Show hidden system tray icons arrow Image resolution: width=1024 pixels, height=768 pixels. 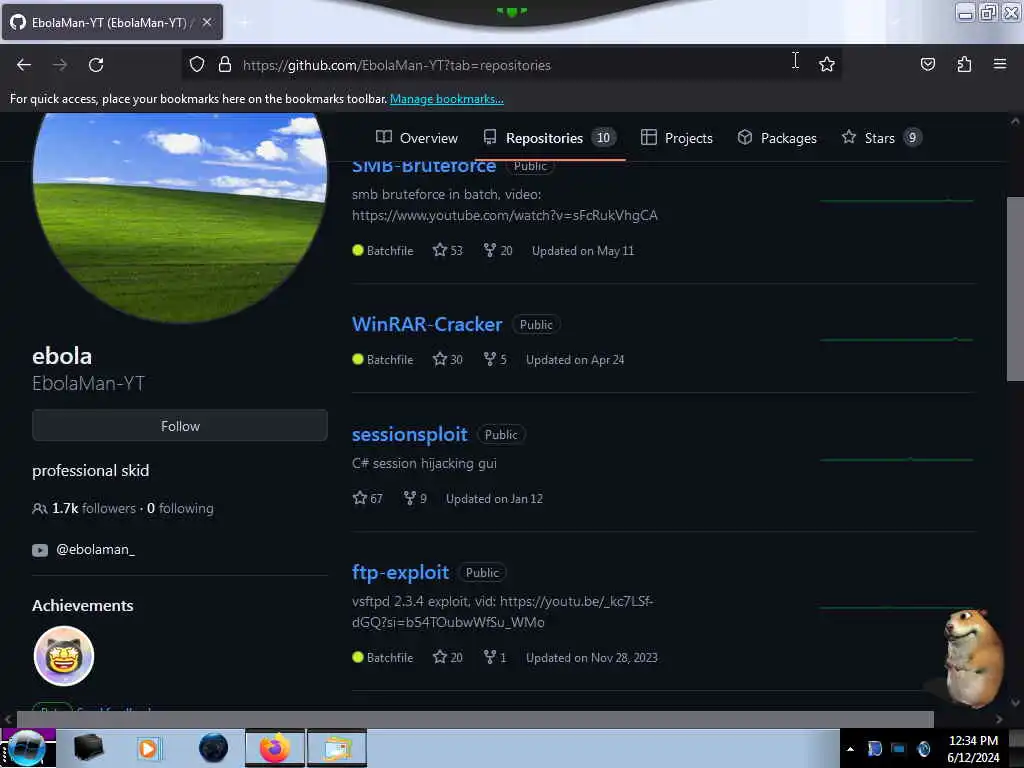click(x=850, y=748)
